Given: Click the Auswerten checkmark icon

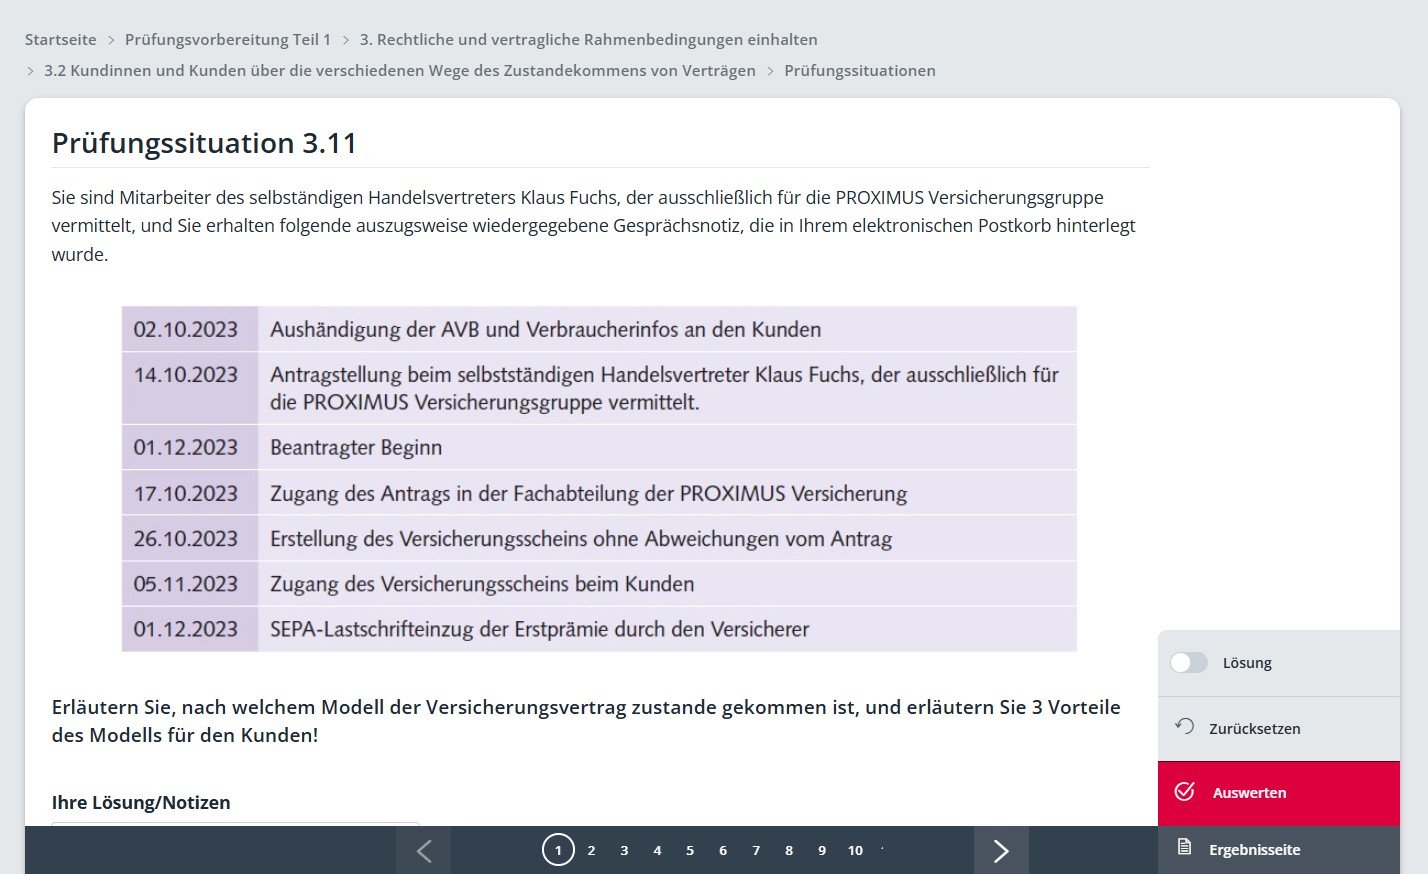Looking at the screenshot, I should click(x=1185, y=792).
